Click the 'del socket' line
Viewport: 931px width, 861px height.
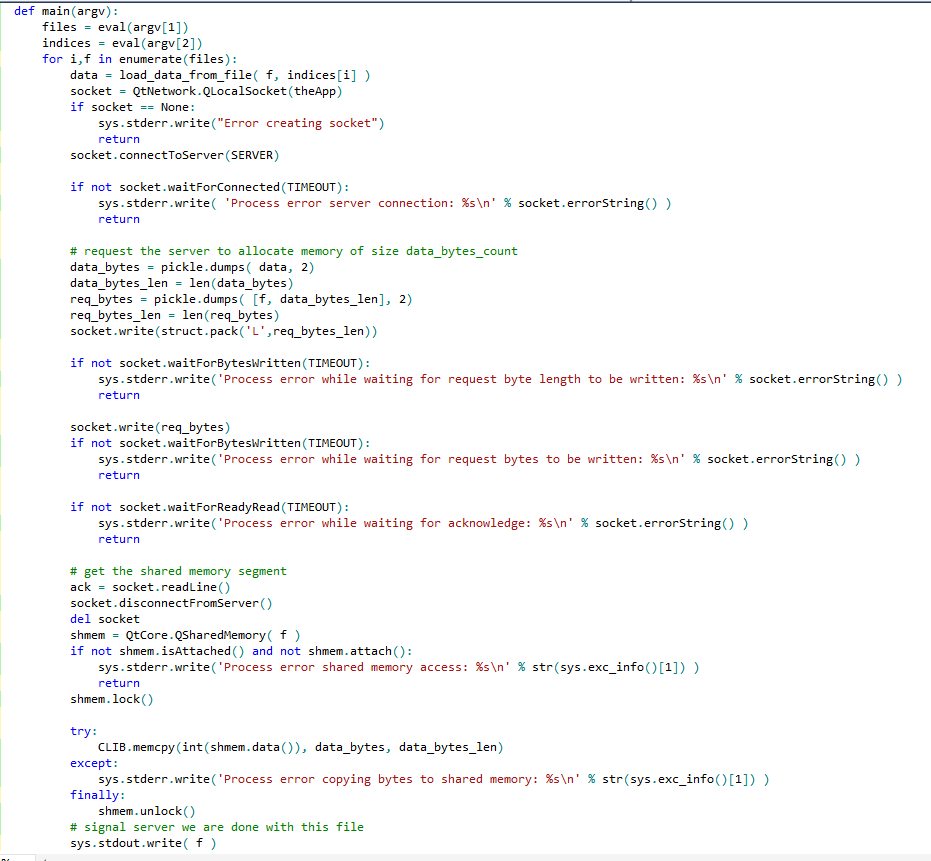(105, 619)
